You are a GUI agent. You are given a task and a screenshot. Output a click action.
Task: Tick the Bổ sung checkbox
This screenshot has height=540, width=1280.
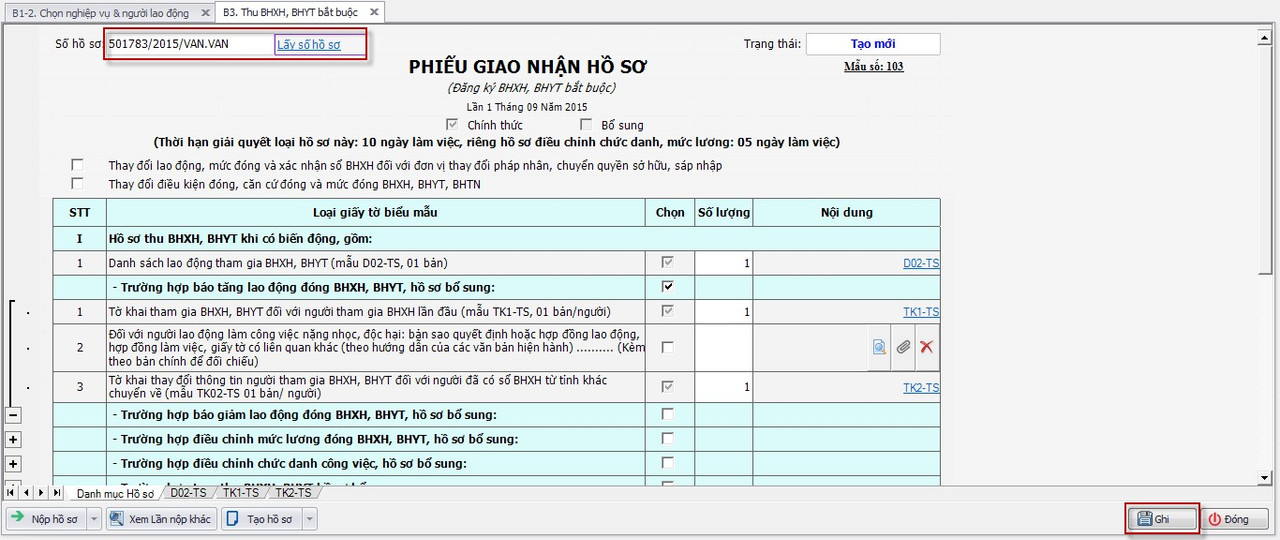[x=586, y=125]
